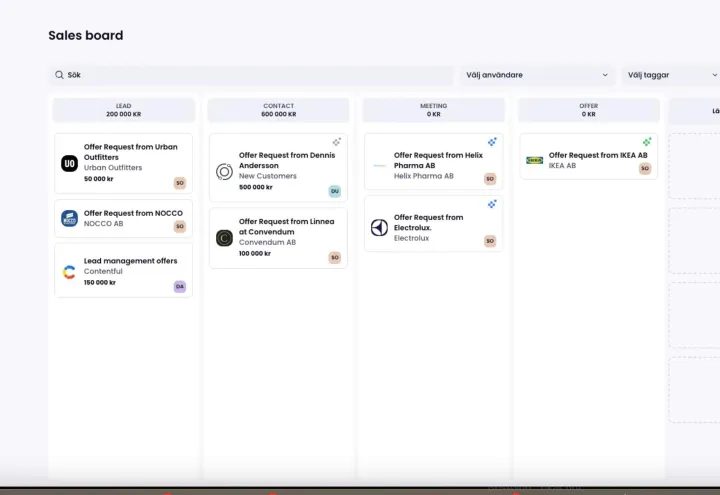The height and width of the screenshot is (495, 720).
Task: Click the search magnifier icon
Action: tap(59, 75)
